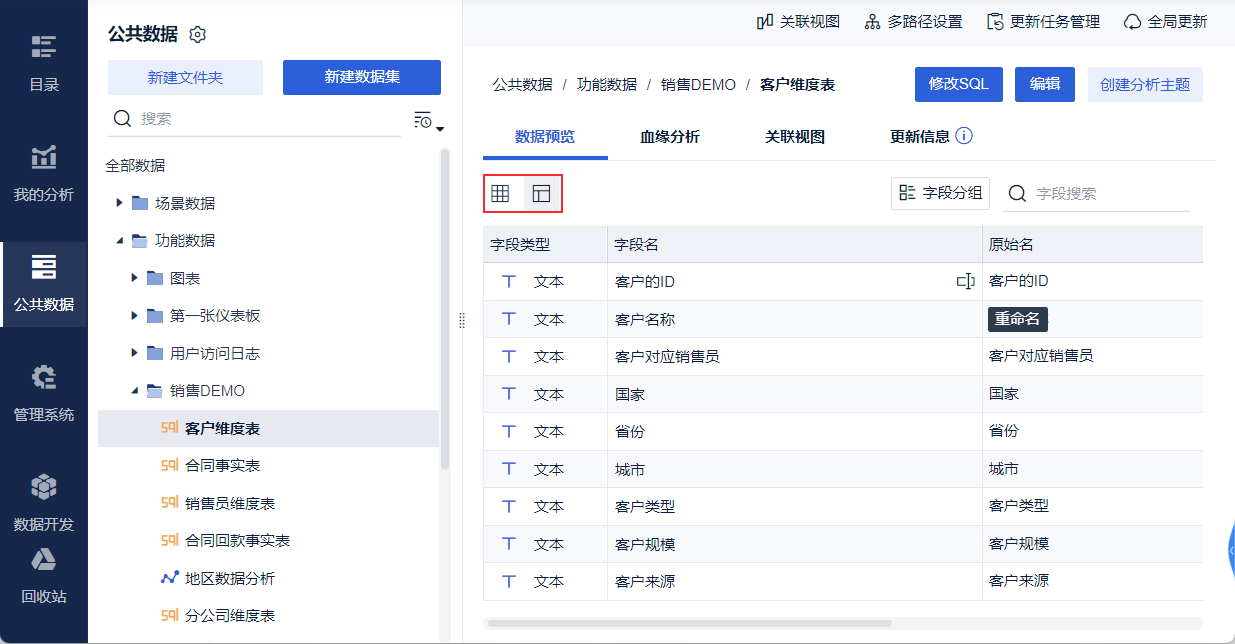Go to 我的分析 in the sidebar
Screen dimensions: 1235x644
[44, 173]
